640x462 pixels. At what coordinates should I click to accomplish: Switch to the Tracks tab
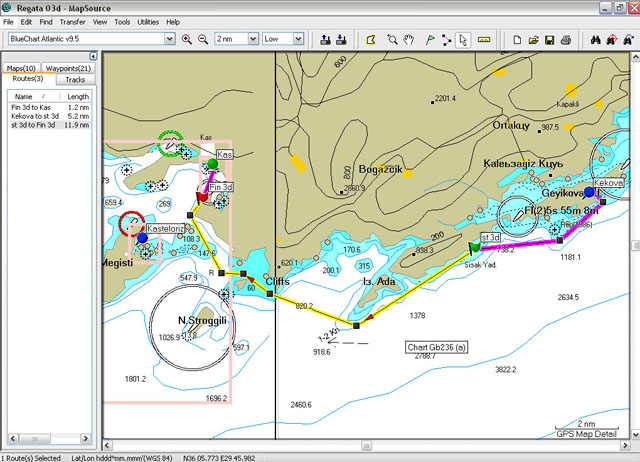[75, 80]
